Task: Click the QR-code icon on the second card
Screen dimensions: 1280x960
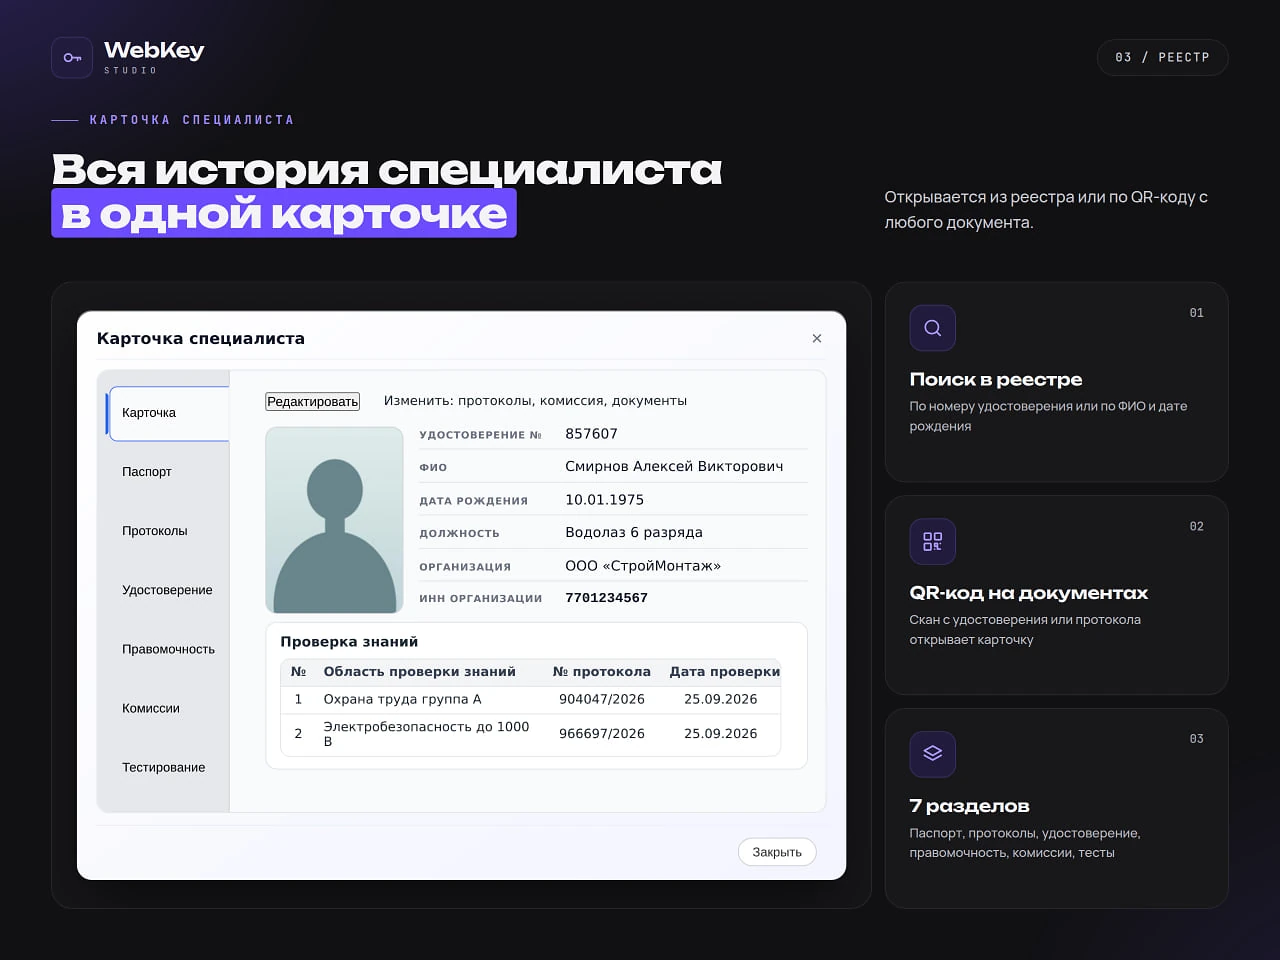Action: pyautogui.click(x=932, y=541)
